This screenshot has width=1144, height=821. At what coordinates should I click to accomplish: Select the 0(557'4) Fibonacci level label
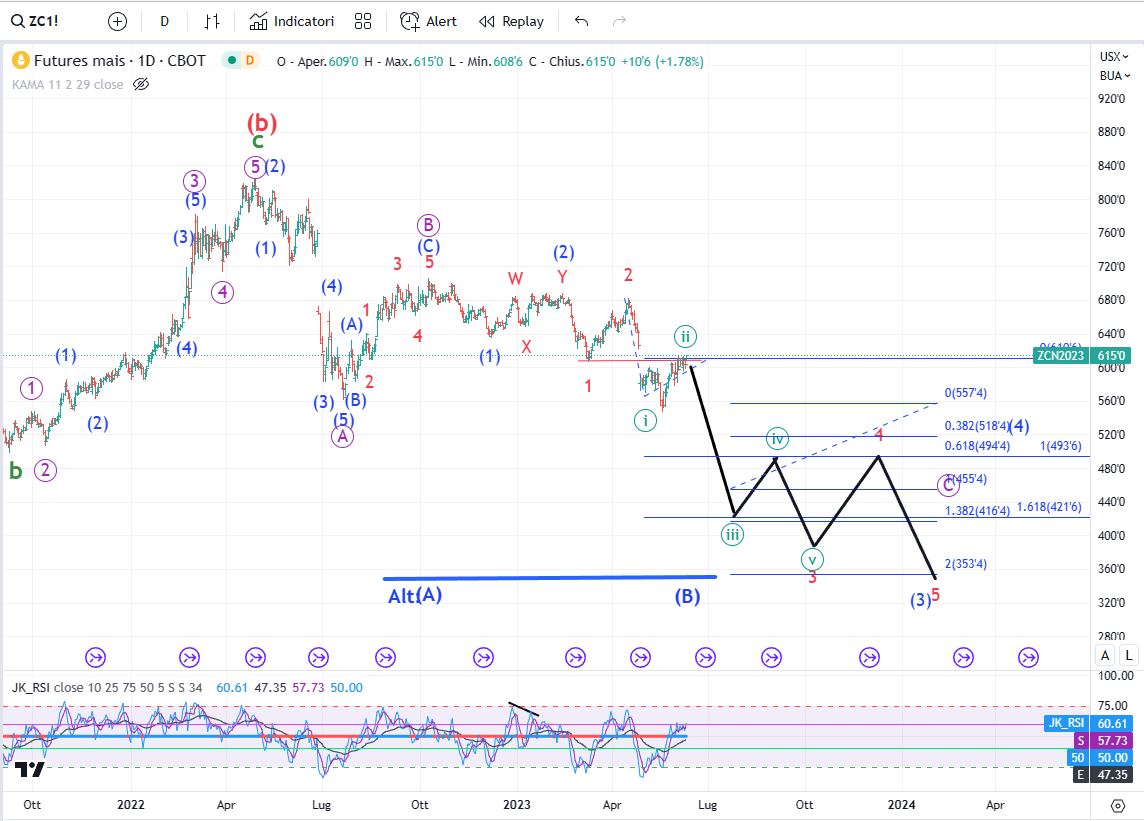965,393
